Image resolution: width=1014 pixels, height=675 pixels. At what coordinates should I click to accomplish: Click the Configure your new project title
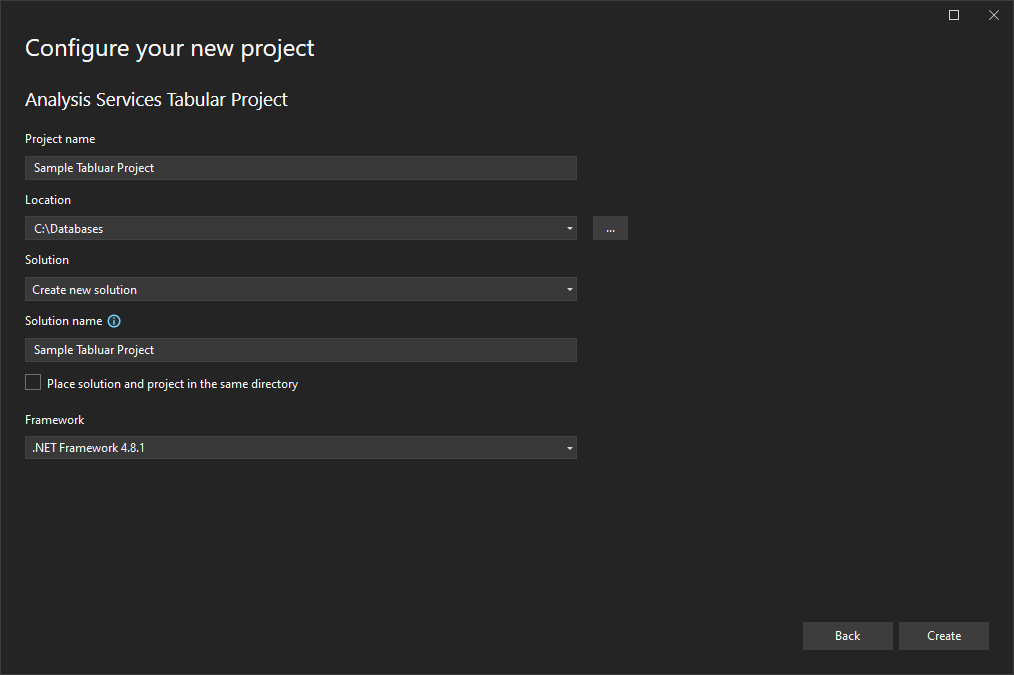pos(169,47)
